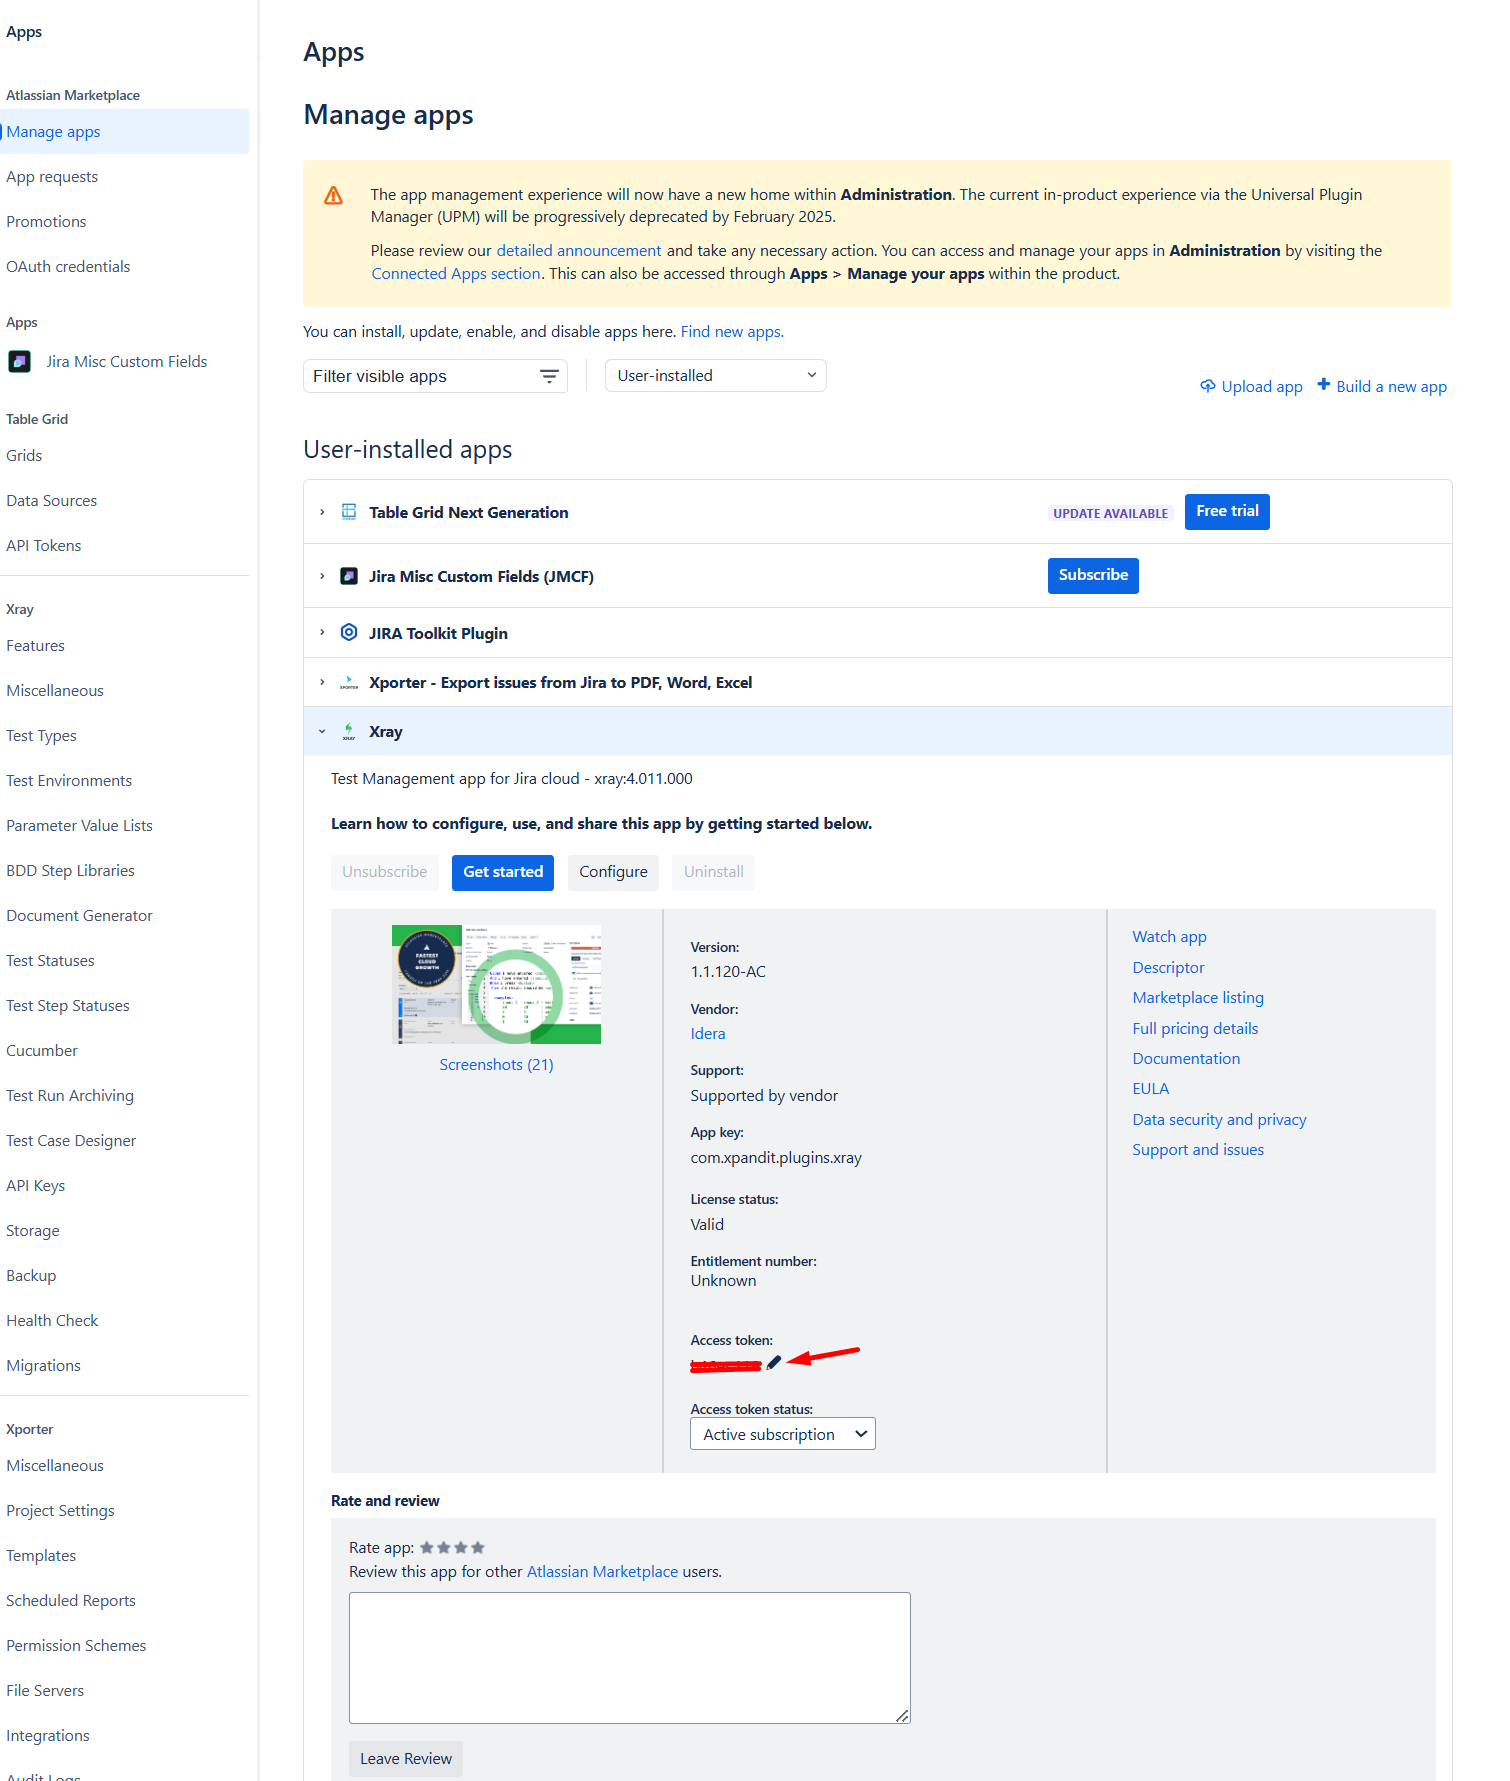Open Table Grid API Tokens

pos(44,545)
